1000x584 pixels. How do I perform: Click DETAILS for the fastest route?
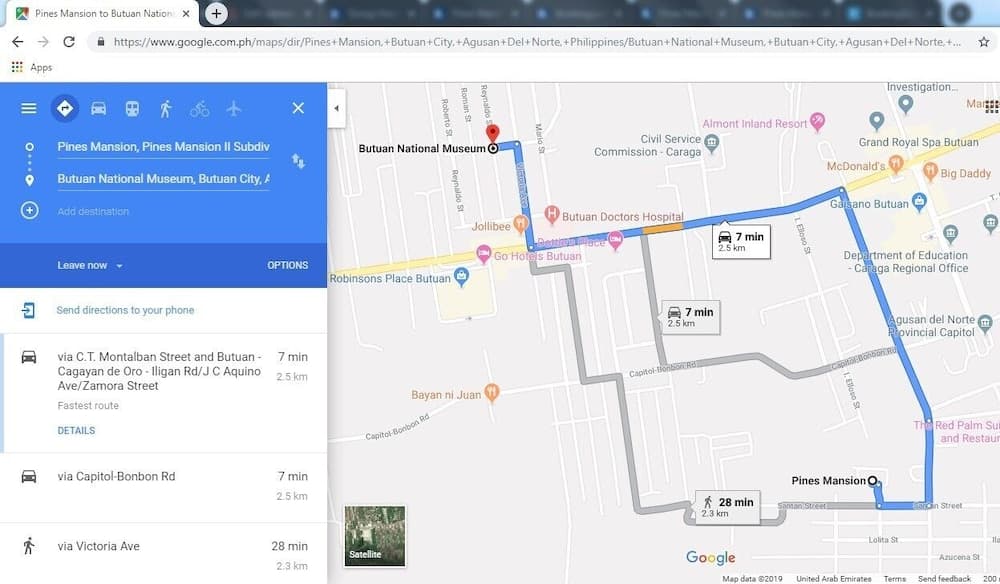click(x=76, y=431)
